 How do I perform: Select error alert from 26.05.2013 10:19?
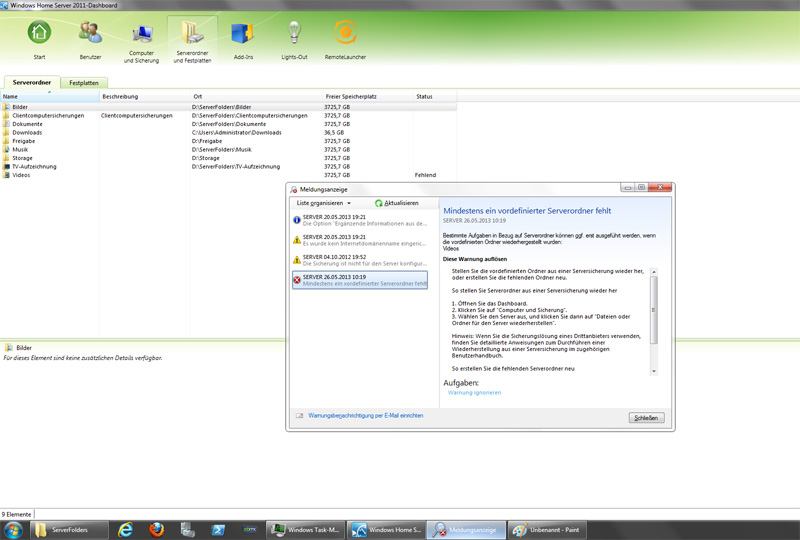click(x=360, y=280)
